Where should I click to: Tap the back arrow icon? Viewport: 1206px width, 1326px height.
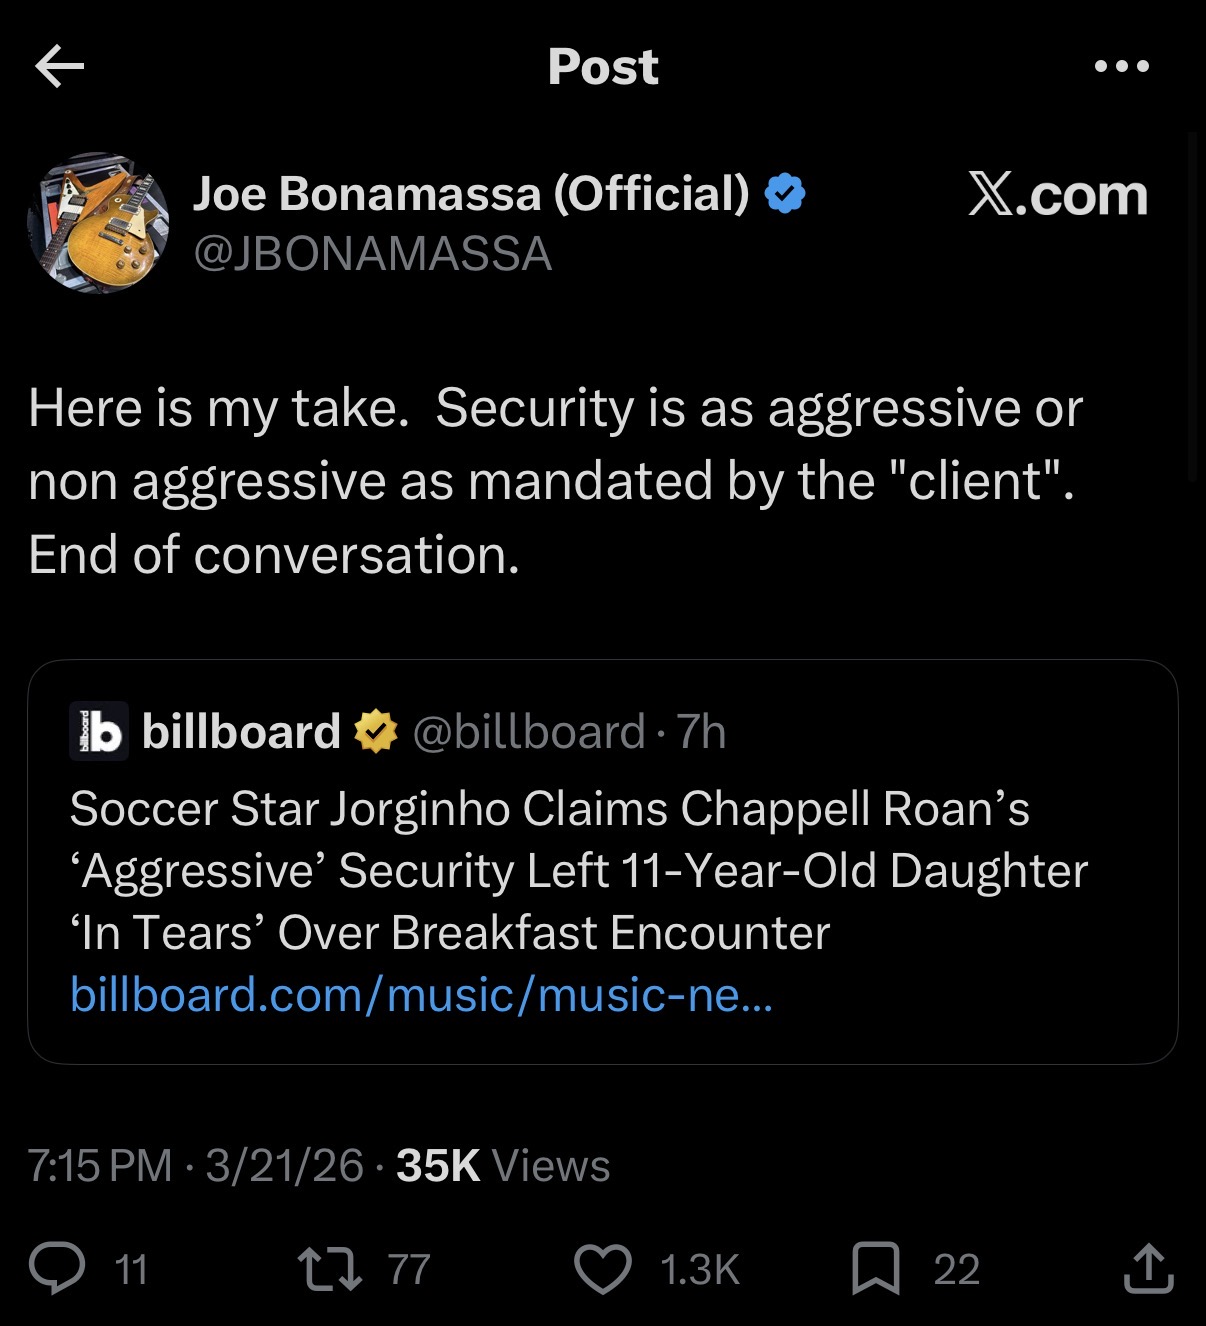(59, 67)
